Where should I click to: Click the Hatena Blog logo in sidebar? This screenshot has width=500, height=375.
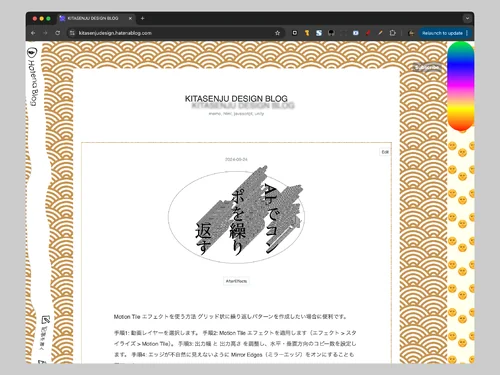[x=33, y=77]
